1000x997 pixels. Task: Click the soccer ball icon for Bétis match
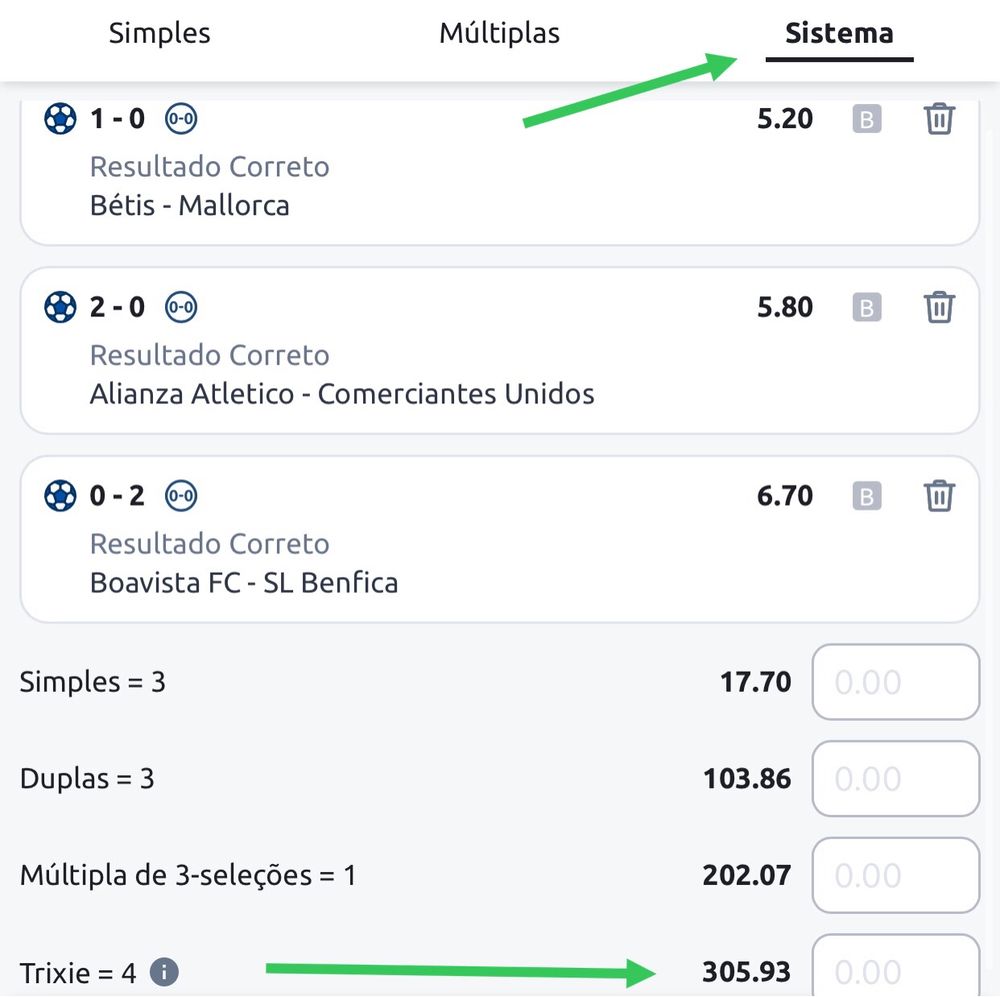pyautogui.click(x=60, y=120)
